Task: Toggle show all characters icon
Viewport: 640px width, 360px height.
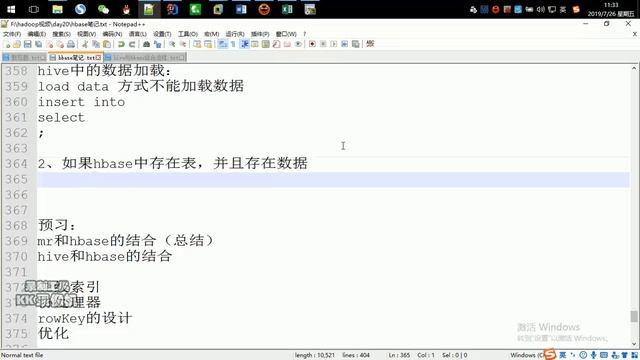Action: (233, 44)
